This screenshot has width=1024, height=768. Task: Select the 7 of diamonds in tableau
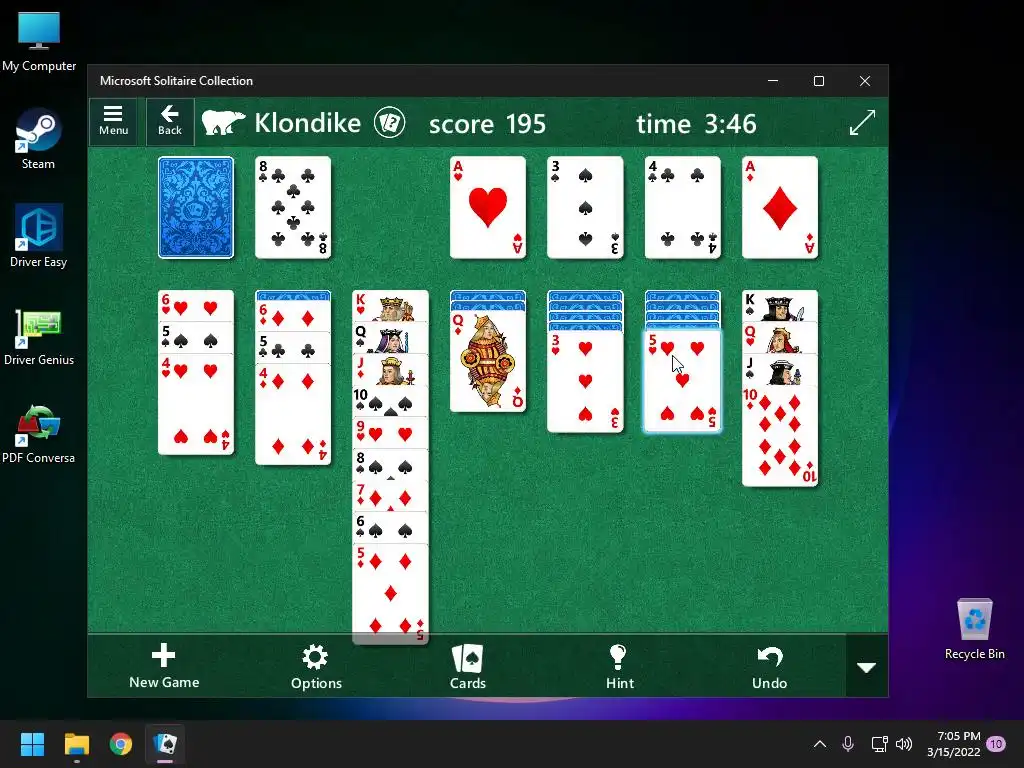pyautogui.click(x=391, y=496)
